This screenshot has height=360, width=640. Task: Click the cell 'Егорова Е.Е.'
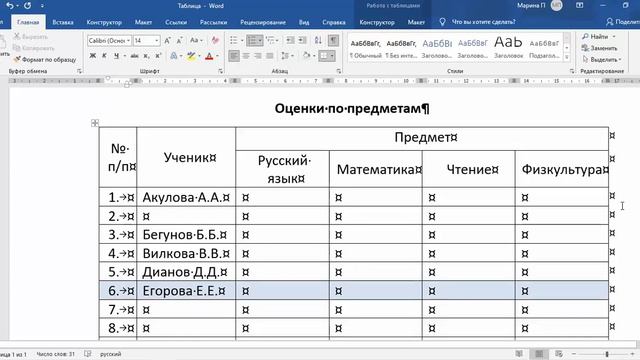pyautogui.click(x=186, y=291)
